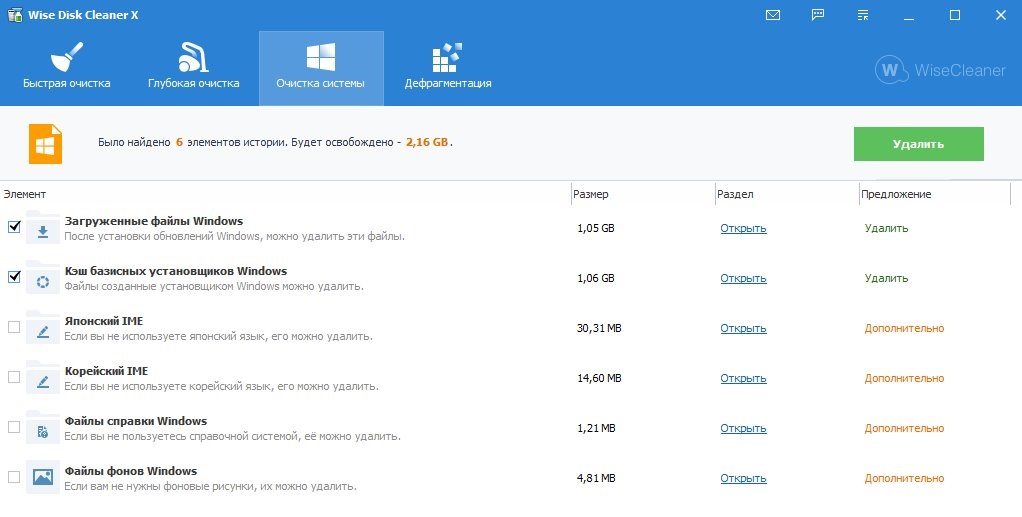Image resolution: width=1022 pixels, height=517 pixels.
Task: Check the Японский IME checkbox
Action: 14,327
